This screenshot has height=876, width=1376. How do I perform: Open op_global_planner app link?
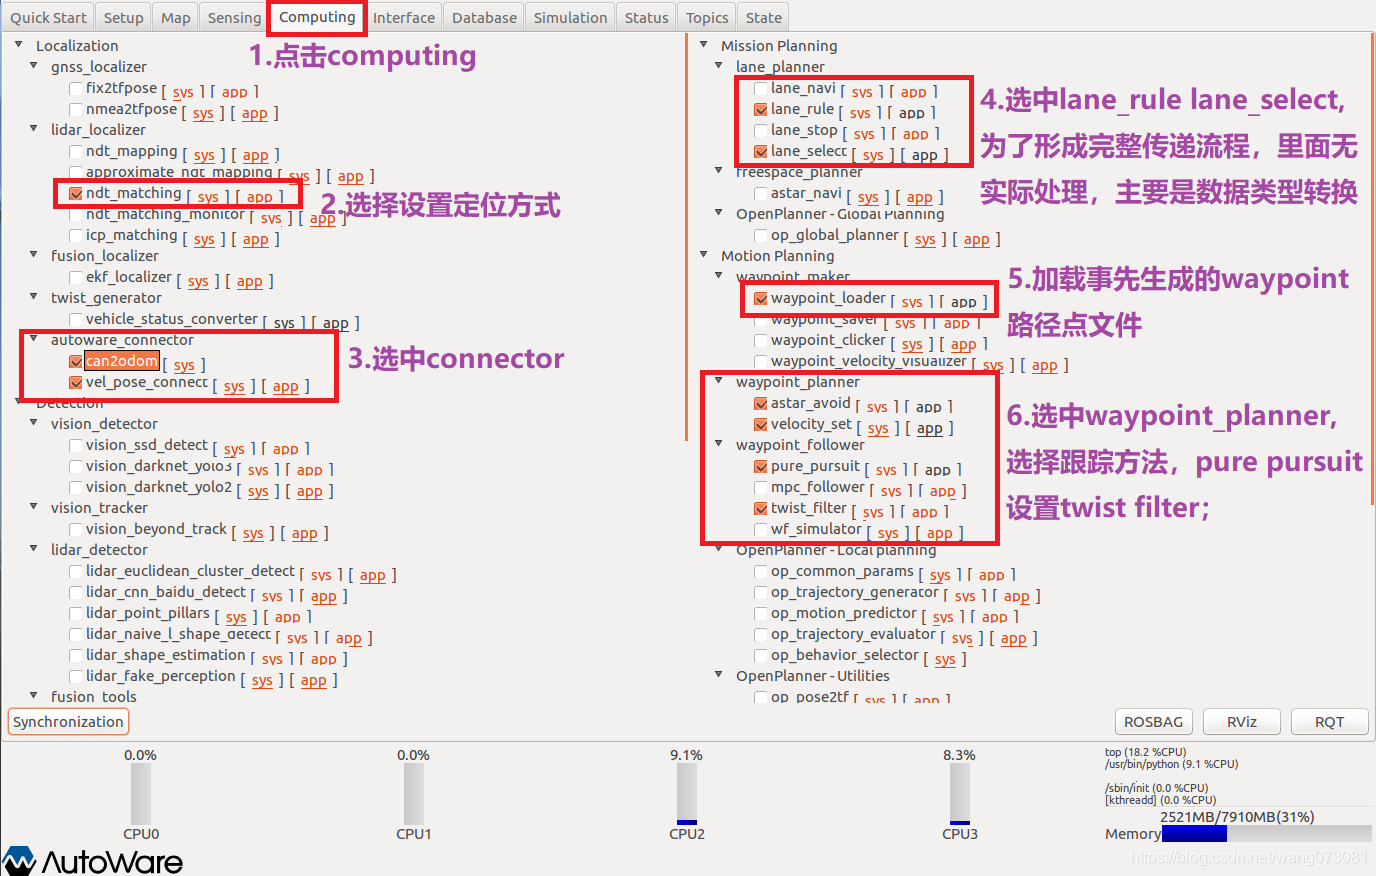click(x=977, y=239)
